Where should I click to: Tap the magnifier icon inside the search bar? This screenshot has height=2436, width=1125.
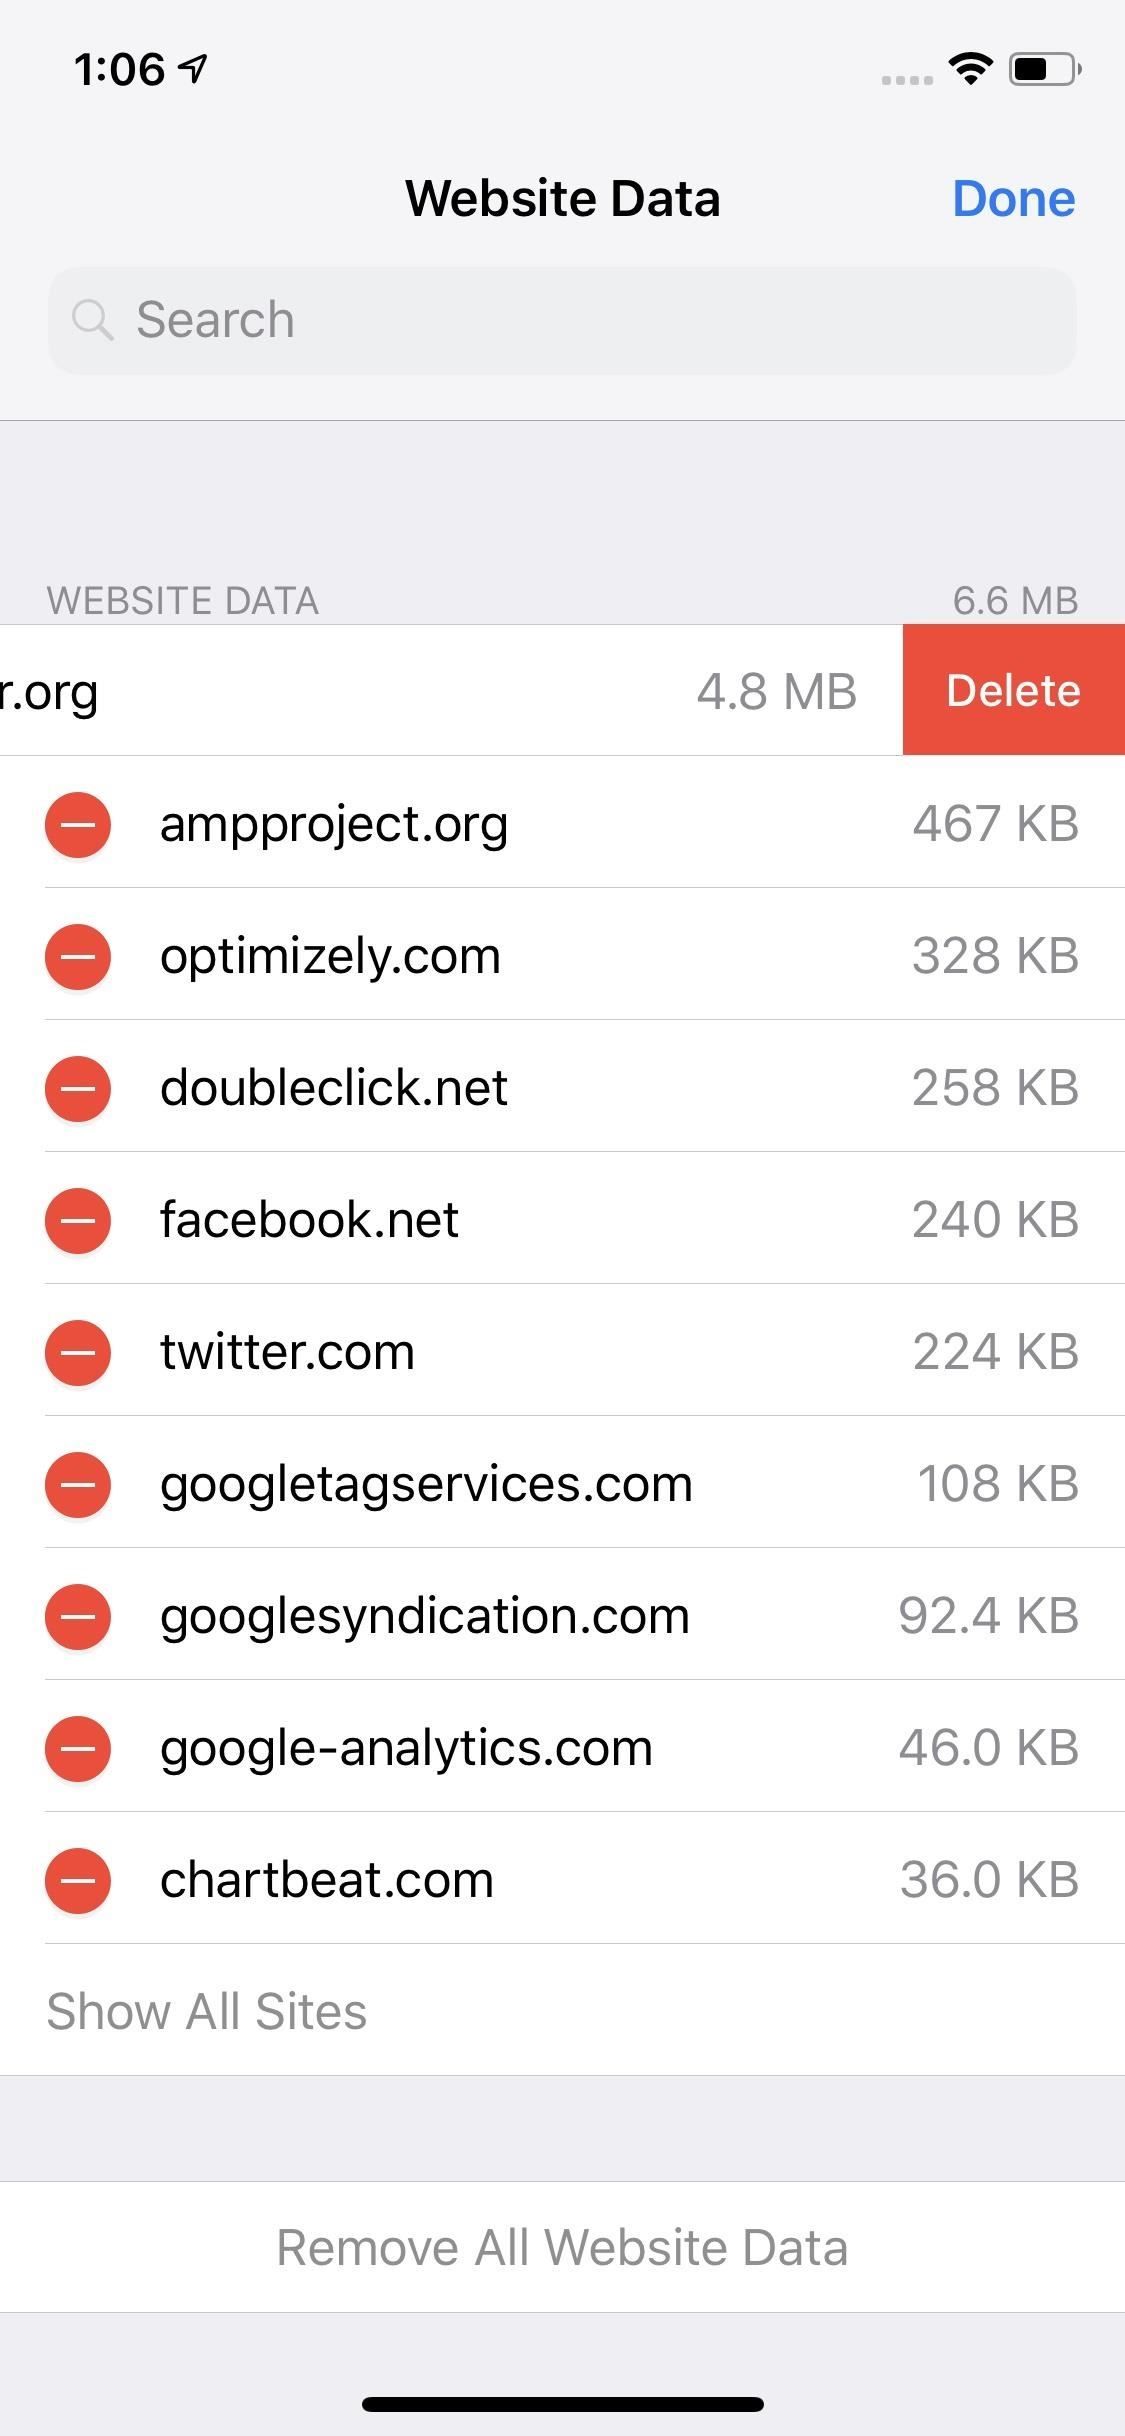(x=94, y=320)
